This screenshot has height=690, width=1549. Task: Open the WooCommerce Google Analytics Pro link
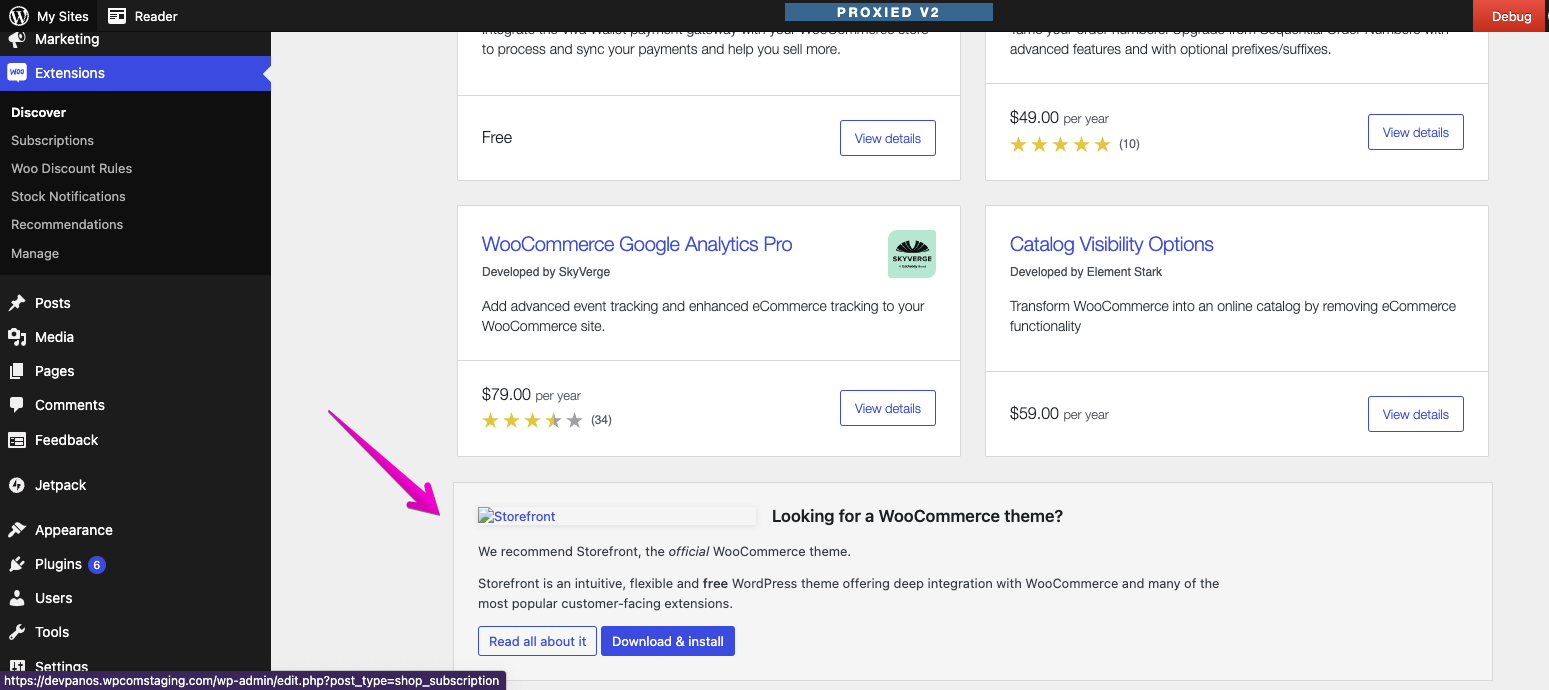click(636, 244)
